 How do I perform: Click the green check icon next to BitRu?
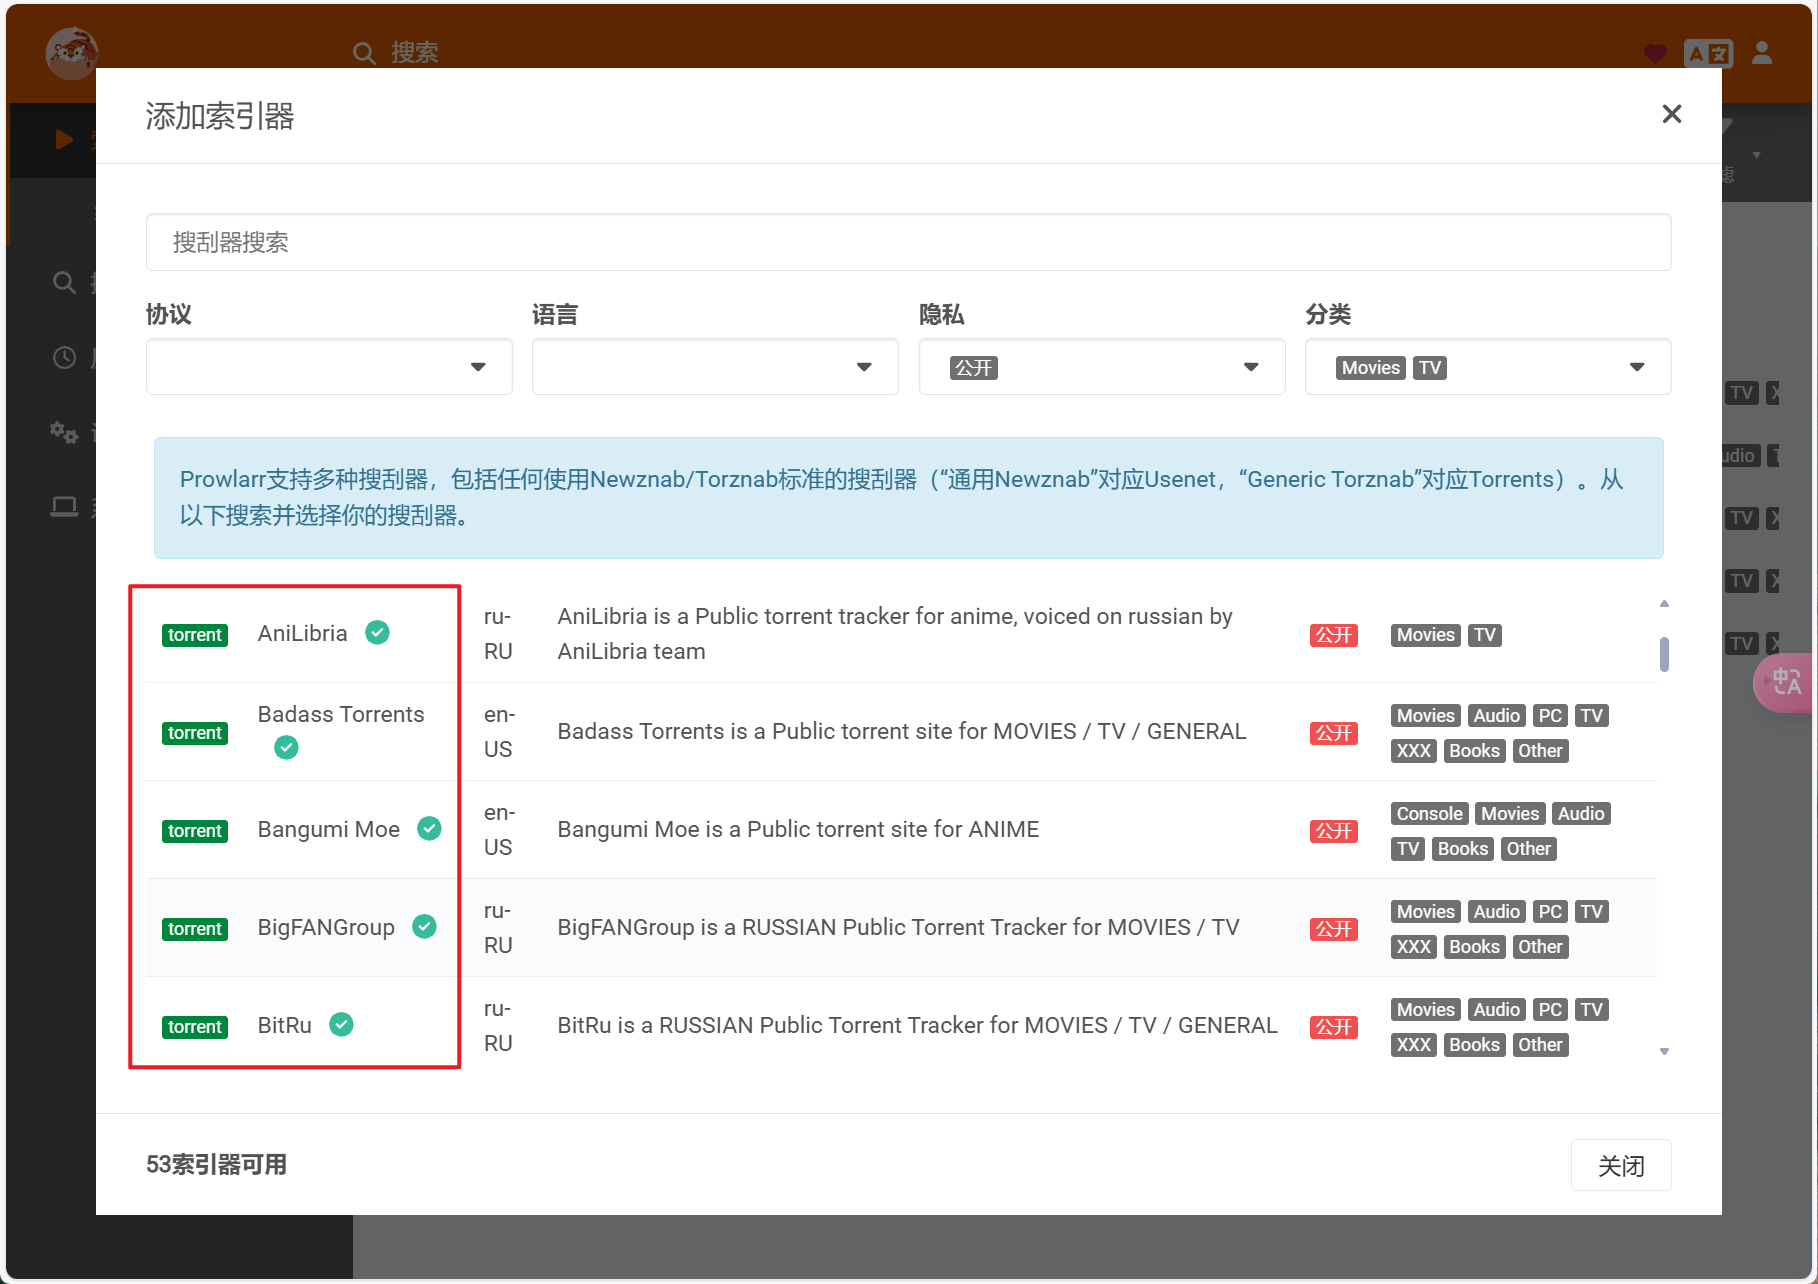coord(341,1024)
